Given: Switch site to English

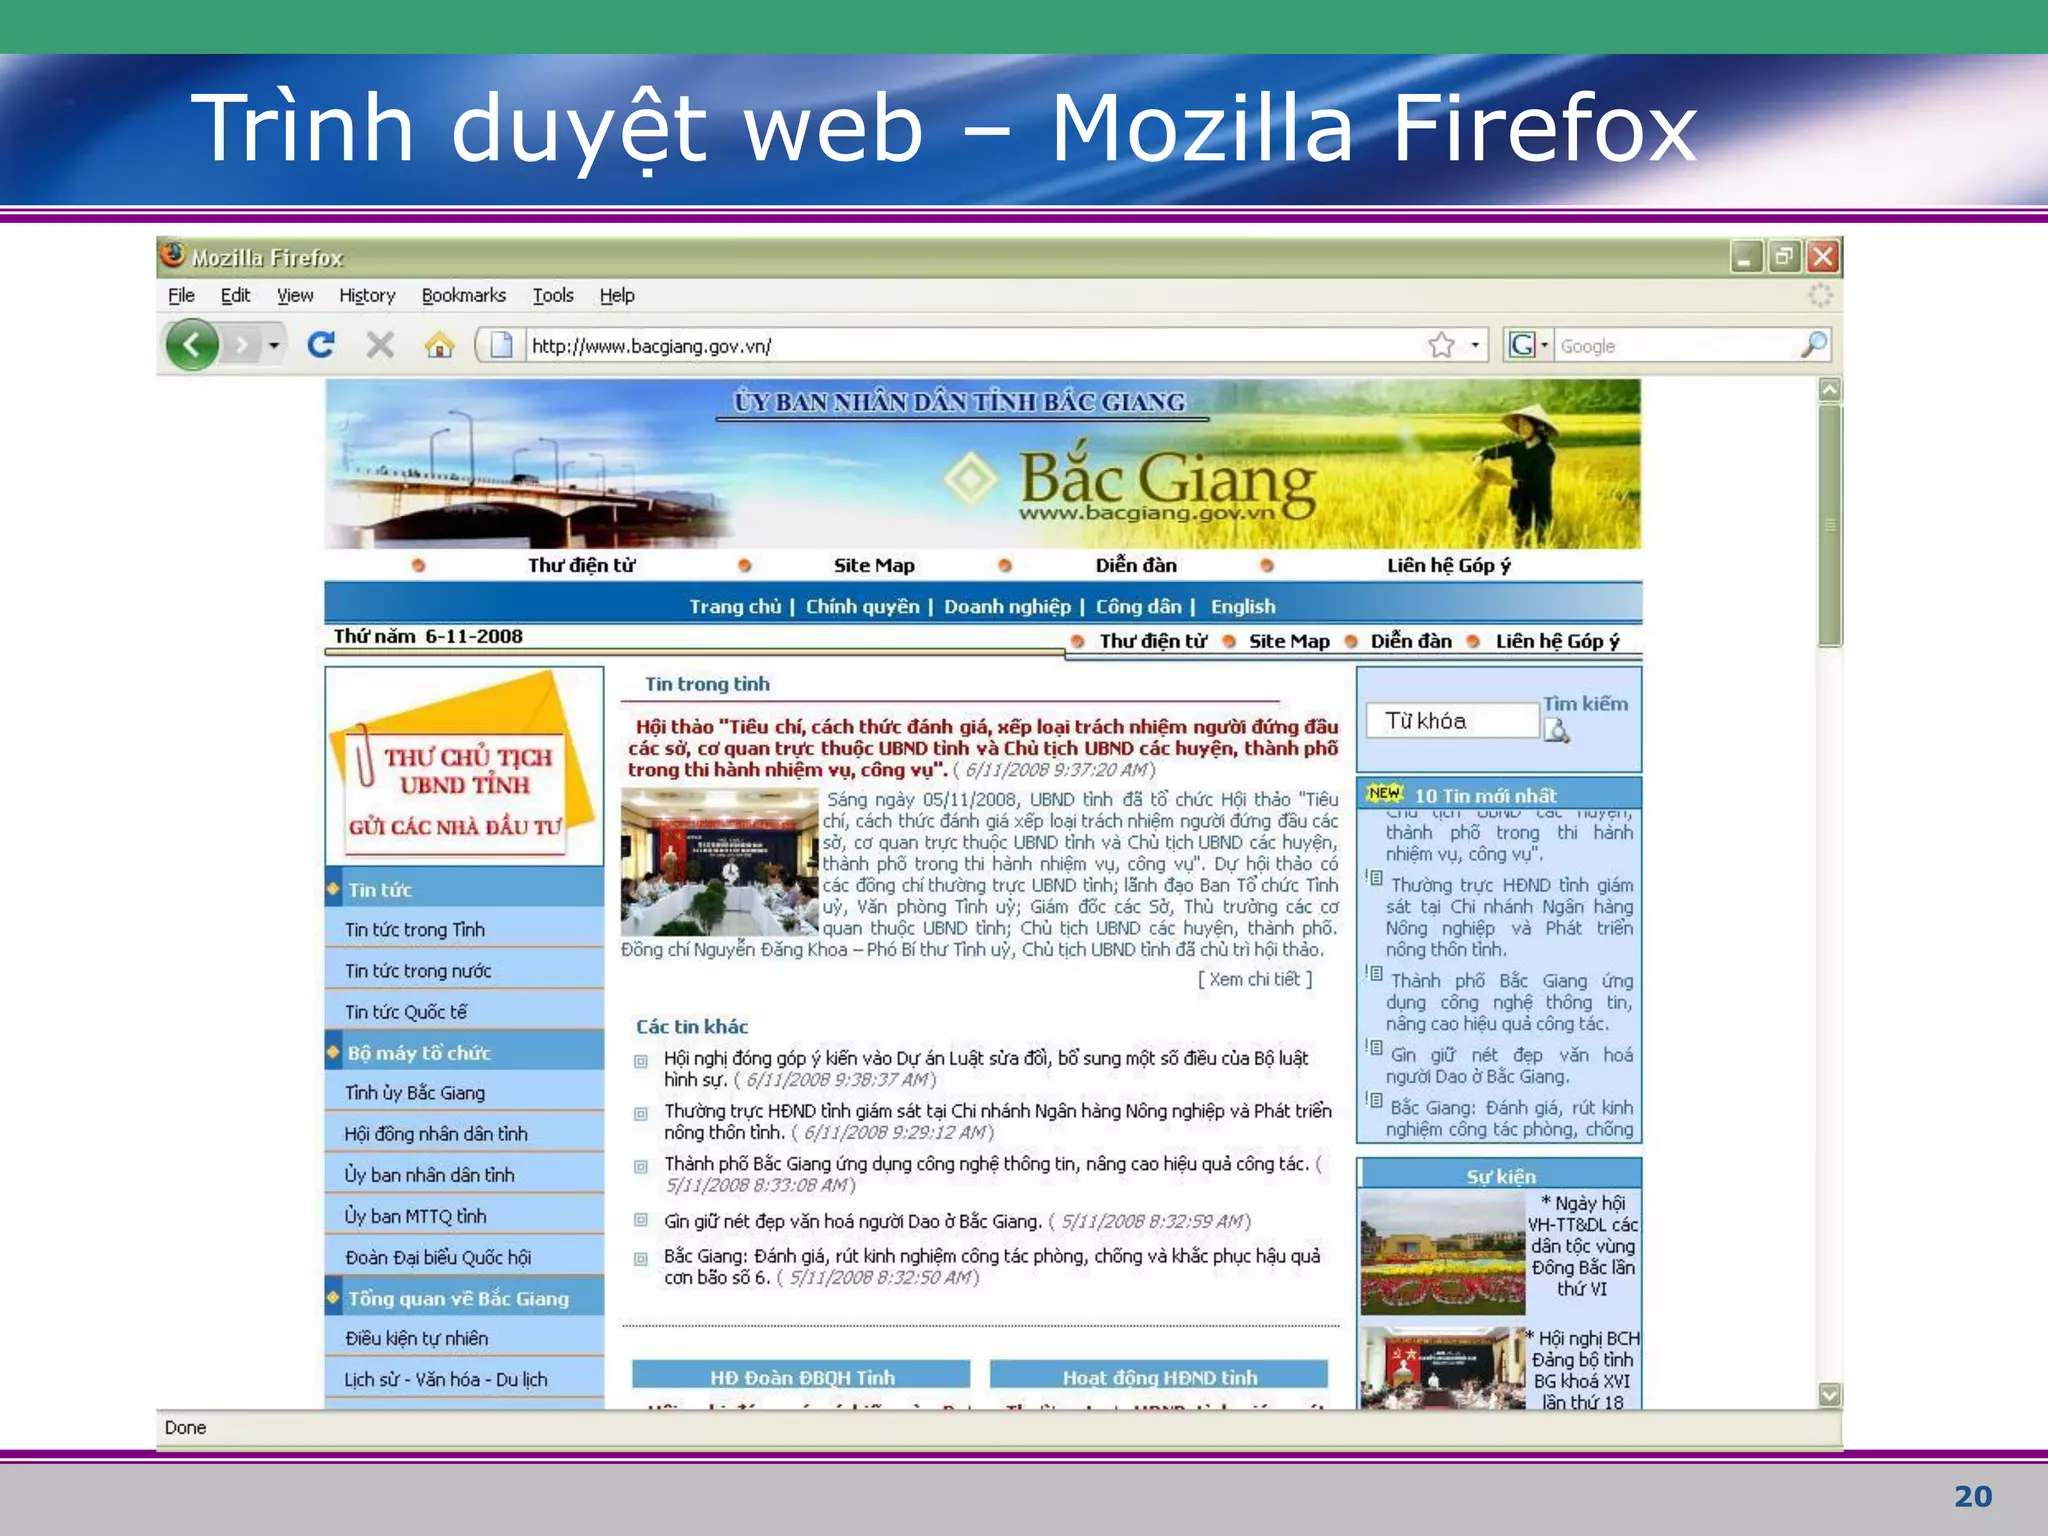Looking at the screenshot, I should [1243, 606].
